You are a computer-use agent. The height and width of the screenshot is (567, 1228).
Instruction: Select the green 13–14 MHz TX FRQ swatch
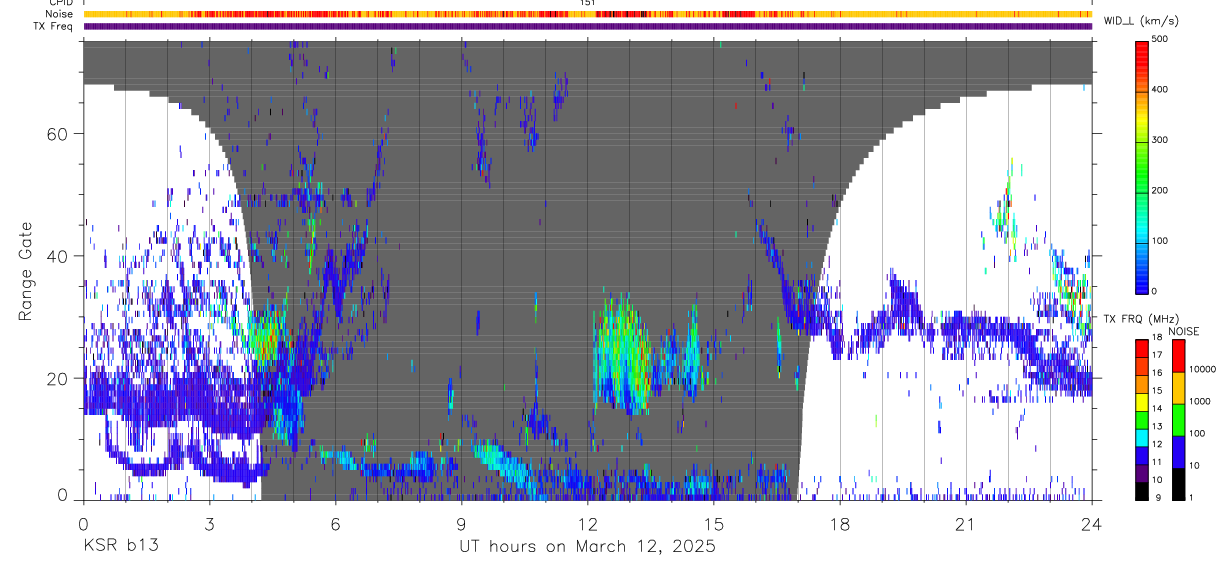point(1142,419)
